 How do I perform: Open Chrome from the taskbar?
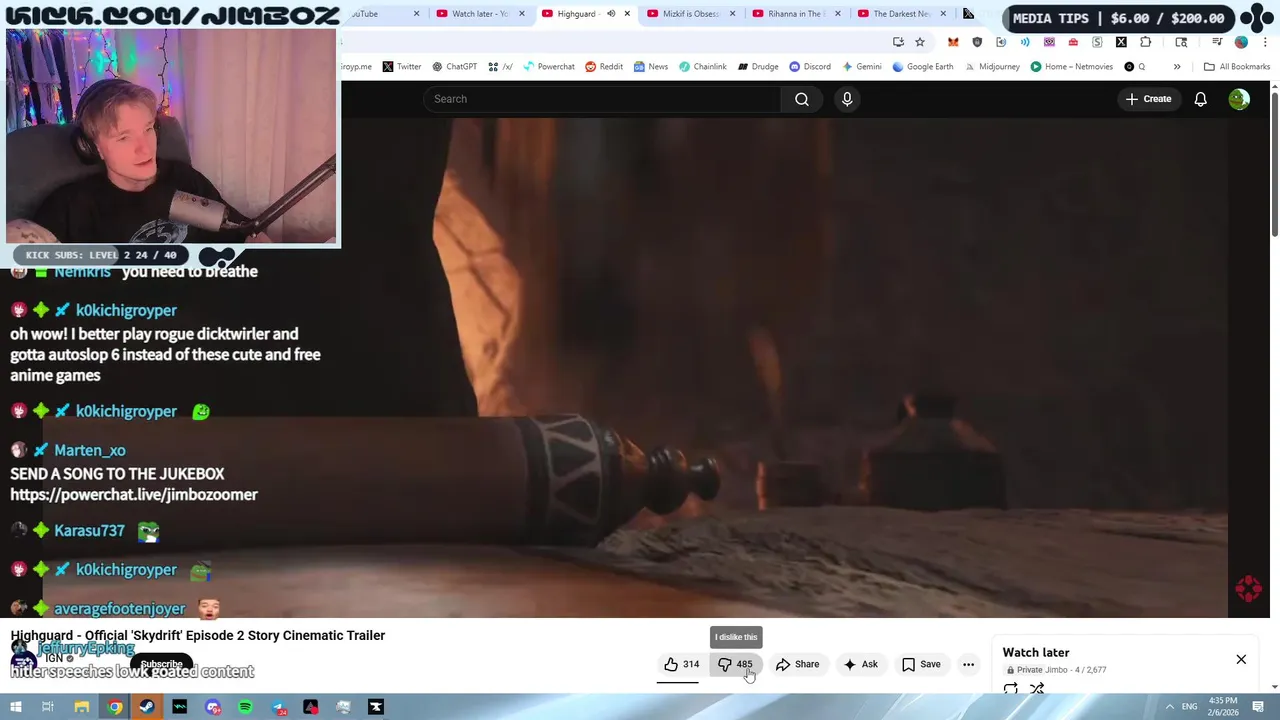point(115,707)
